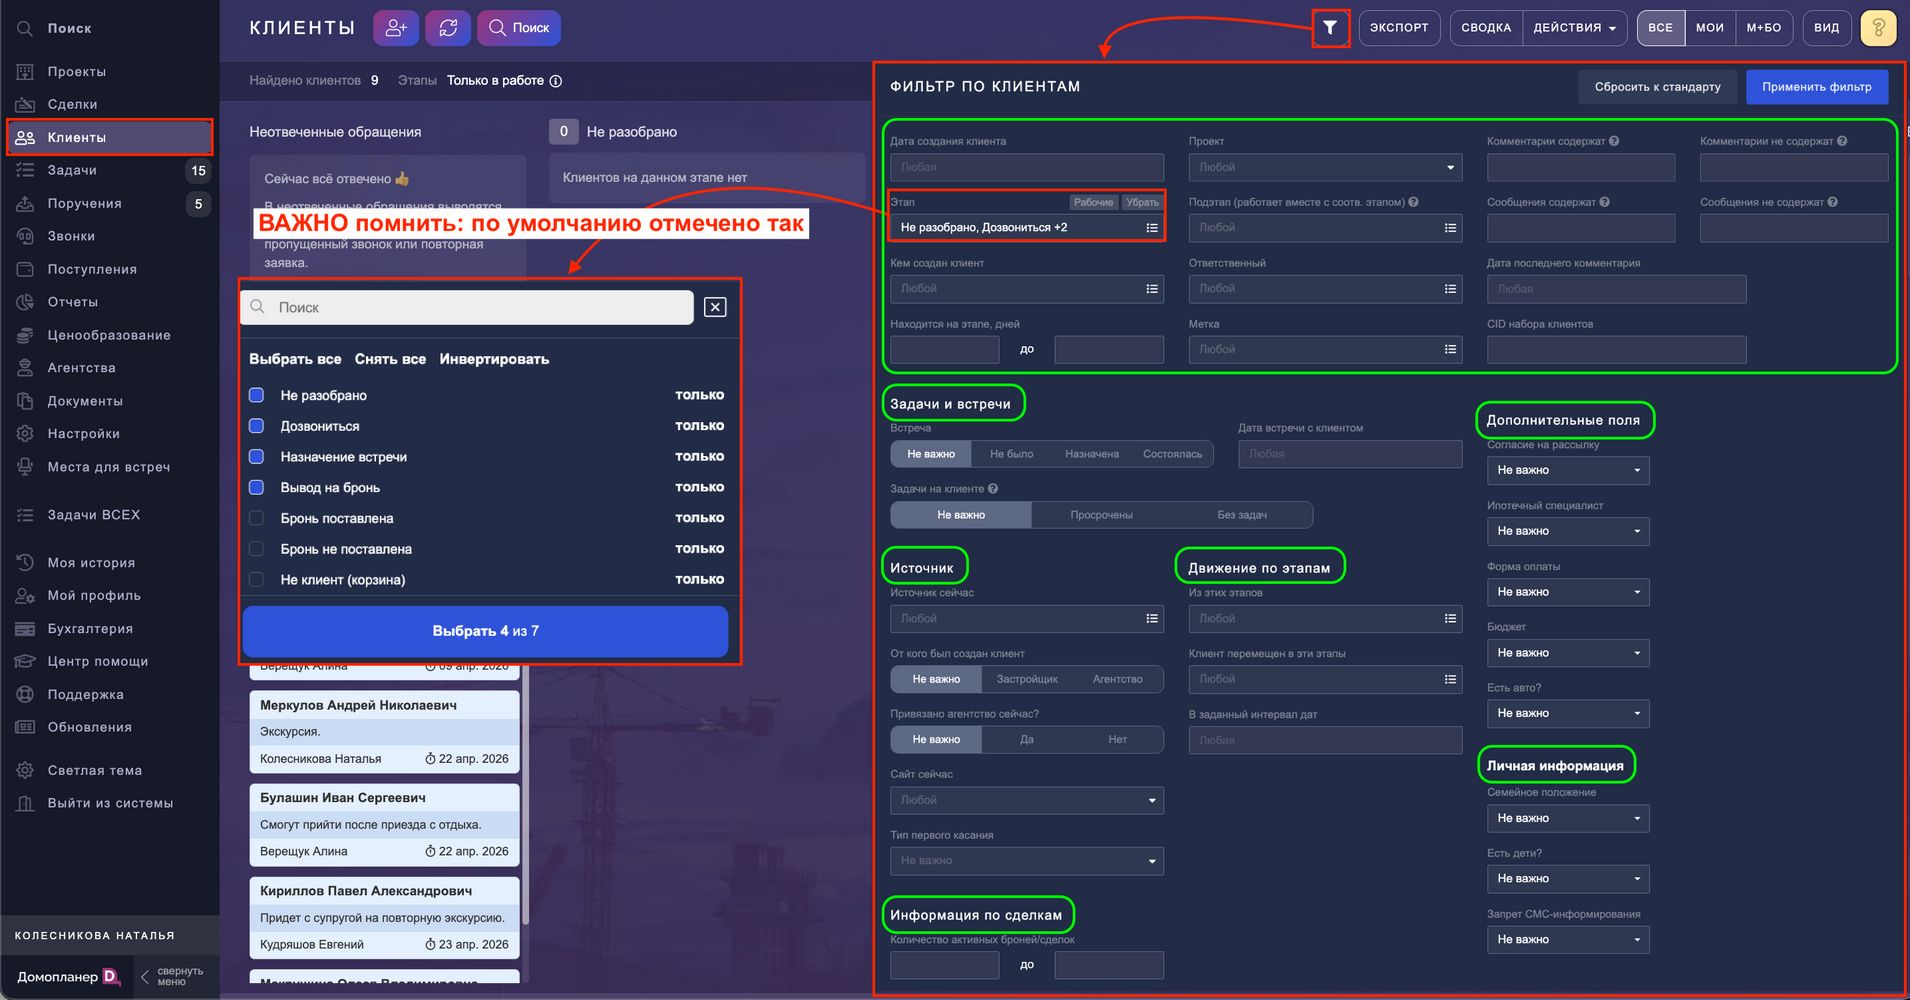This screenshot has height=1000, width=1910.
Task: Open the Звонки sidebar icon
Action: (x=25, y=236)
